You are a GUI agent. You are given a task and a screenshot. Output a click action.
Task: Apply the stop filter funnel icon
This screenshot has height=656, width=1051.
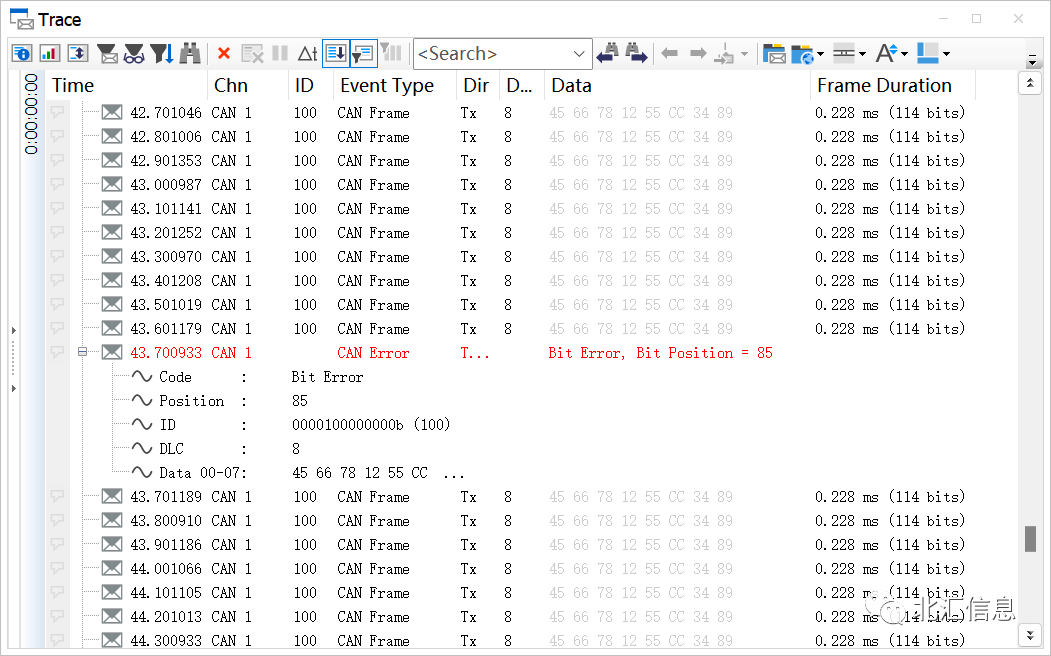[162, 53]
